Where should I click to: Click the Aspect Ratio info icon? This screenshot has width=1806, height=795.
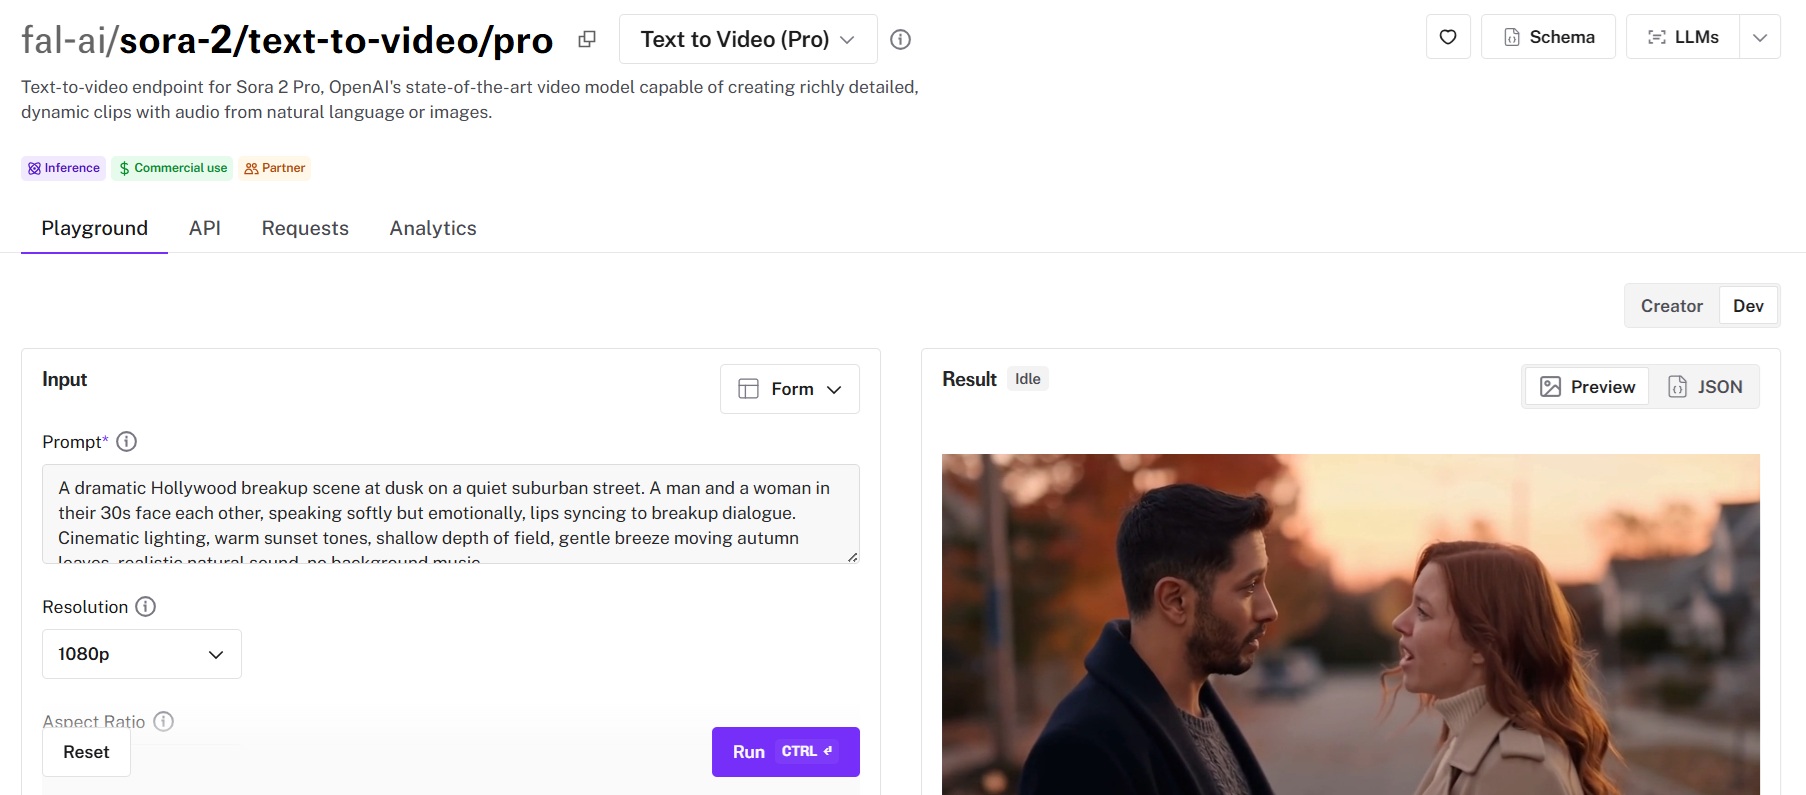163,721
